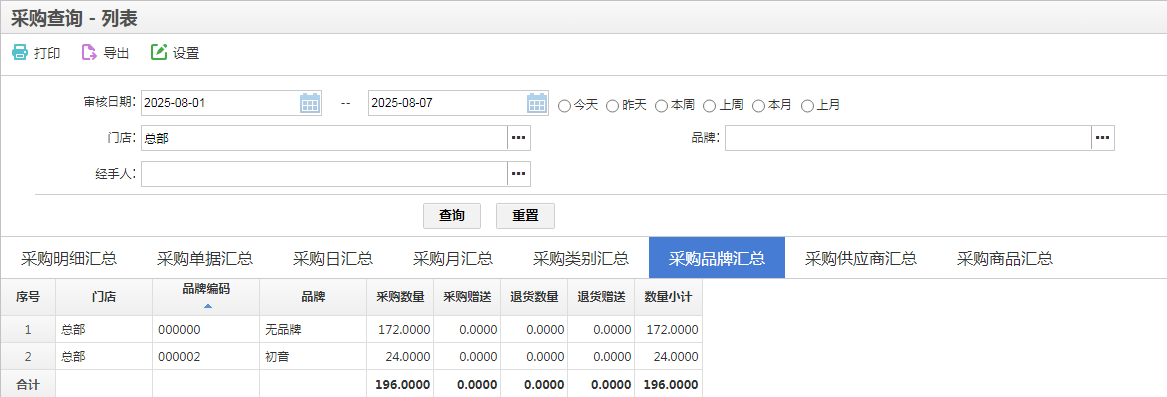Open calendar picker for end date 2025-08-07

[537, 104]
